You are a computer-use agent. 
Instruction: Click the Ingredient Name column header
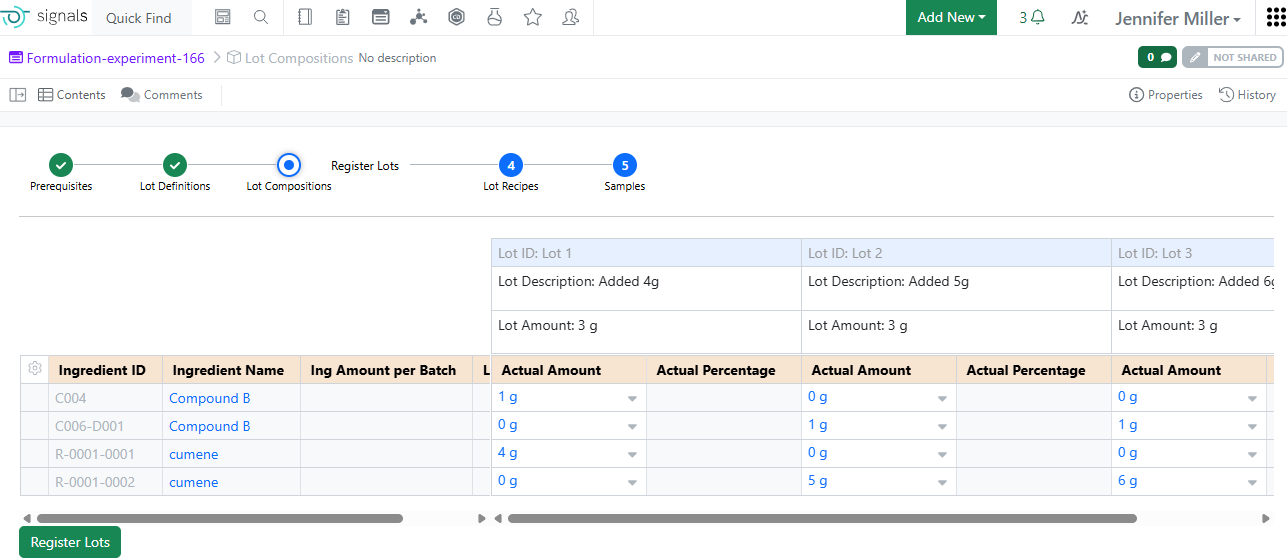pos(232,370)
